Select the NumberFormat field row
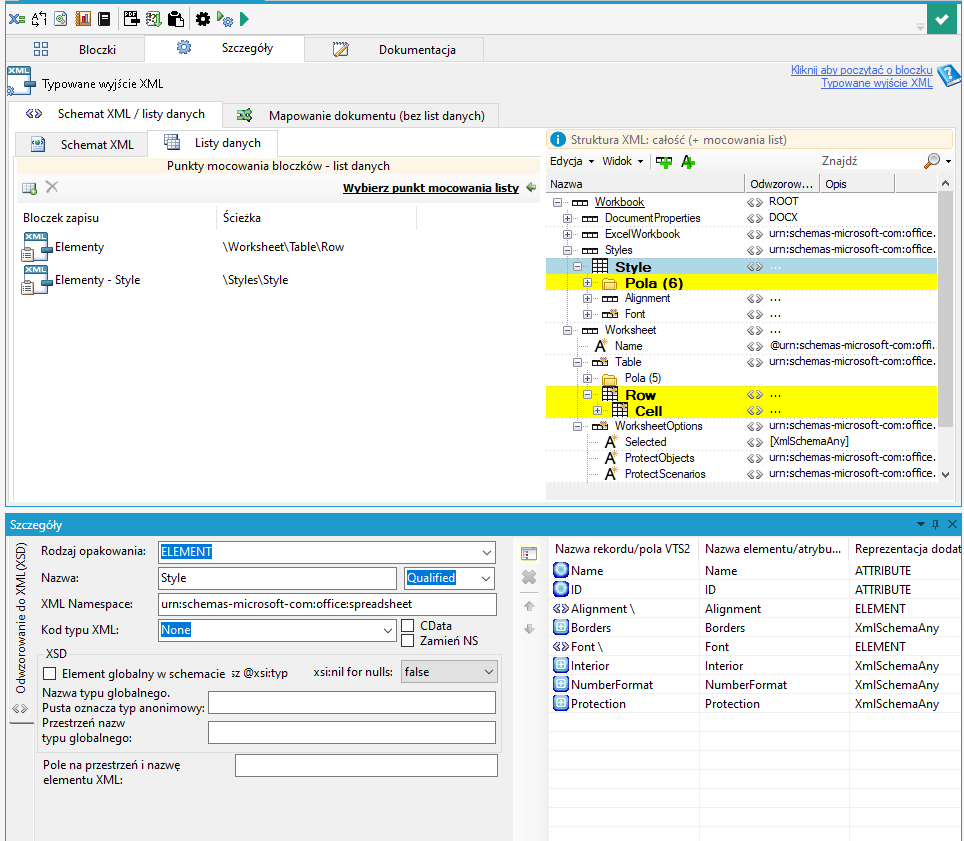This screenshot has width=964, height=841. tap(756, 685)
